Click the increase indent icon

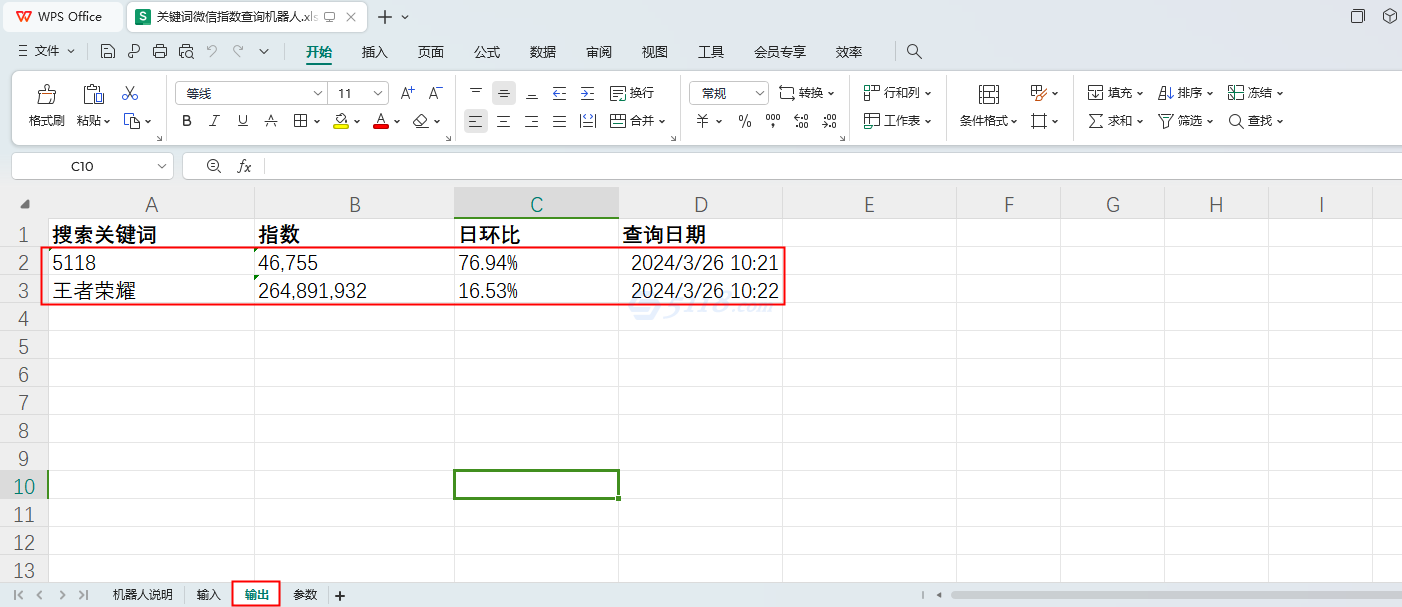pyautogui.click(x=587, y=93)
